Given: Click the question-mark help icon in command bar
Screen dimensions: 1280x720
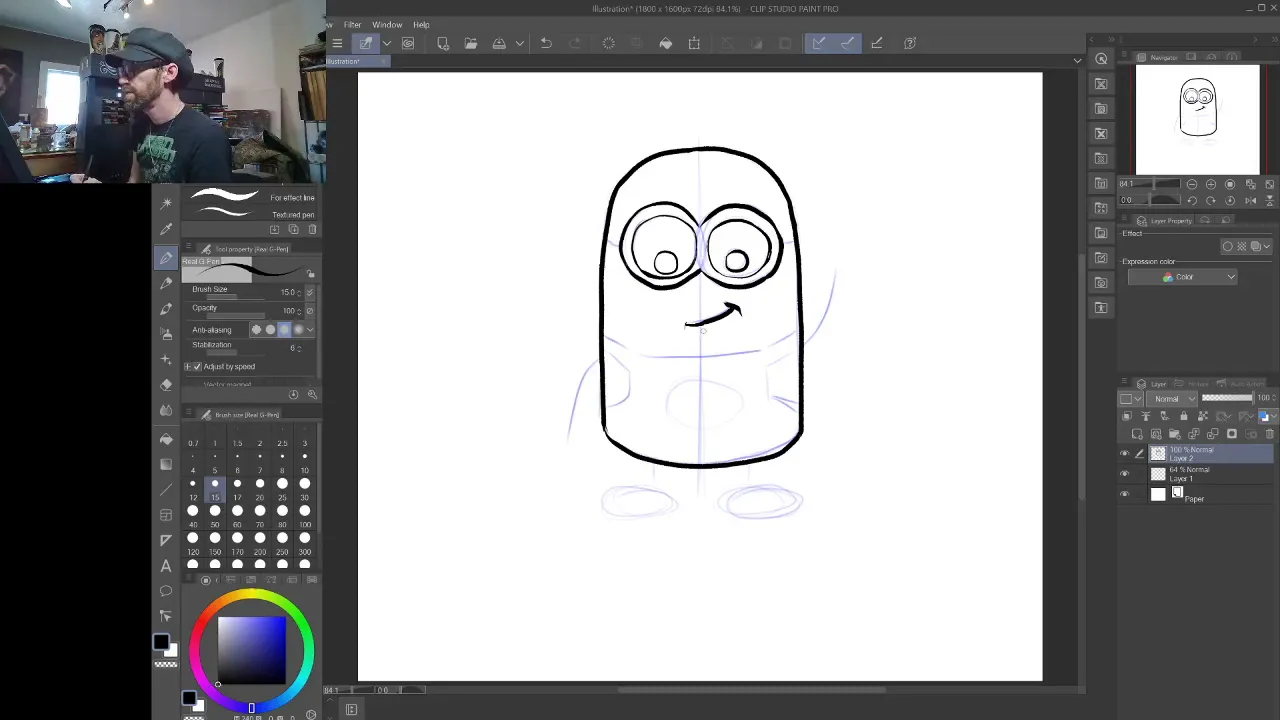Looking at the screenshot, I should [910, 43].
